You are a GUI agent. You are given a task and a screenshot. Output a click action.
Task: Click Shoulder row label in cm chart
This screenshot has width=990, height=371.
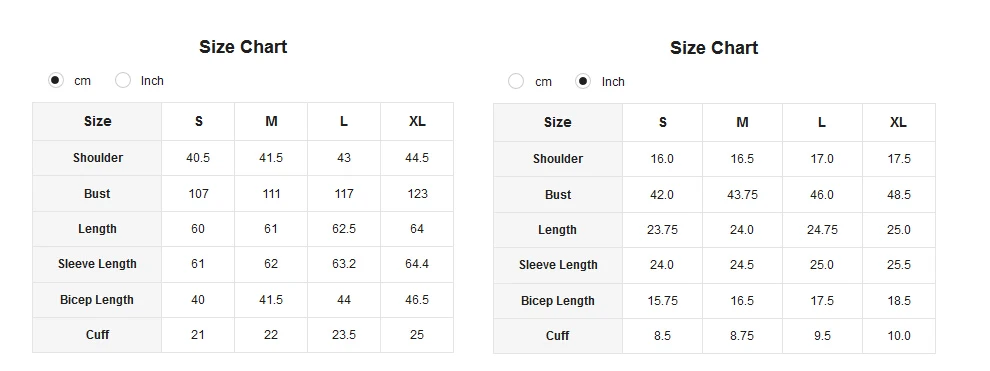click(97, 158)
